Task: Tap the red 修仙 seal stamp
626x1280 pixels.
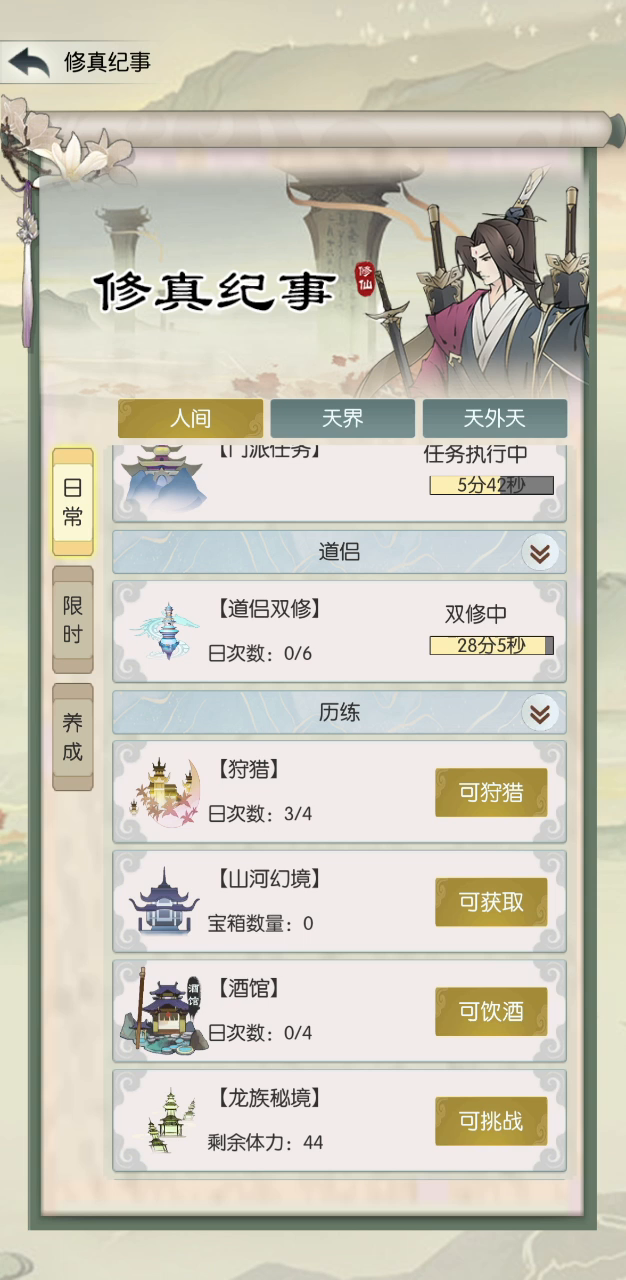Action: pyautogui.click(x=364, y=278)
